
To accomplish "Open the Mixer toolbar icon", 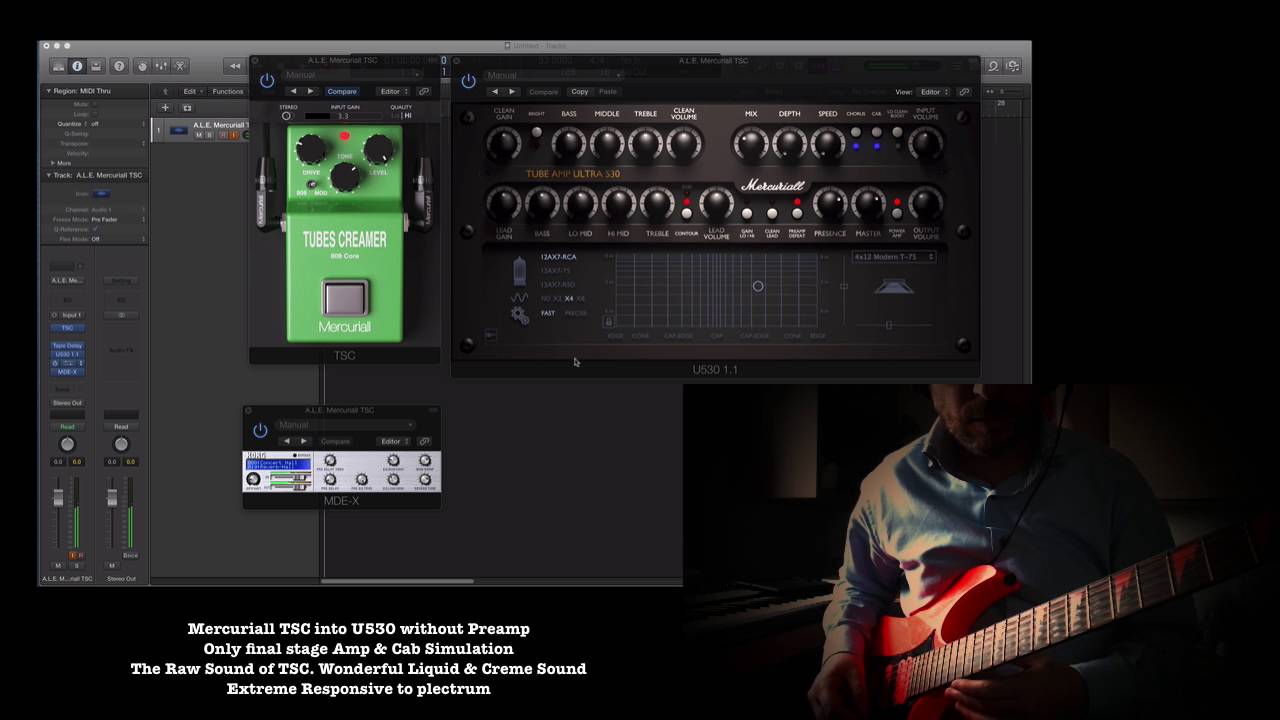I will (161, 66).
